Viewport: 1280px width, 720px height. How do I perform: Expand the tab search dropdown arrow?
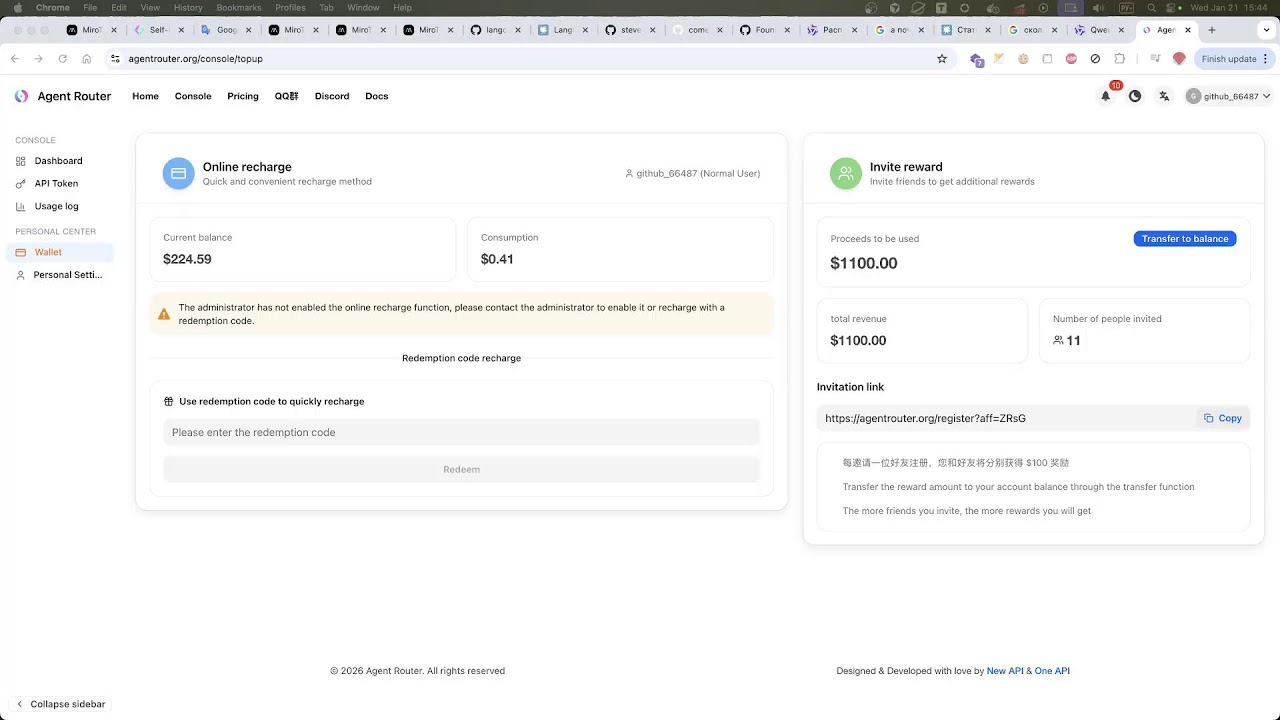click(1264, 30)
